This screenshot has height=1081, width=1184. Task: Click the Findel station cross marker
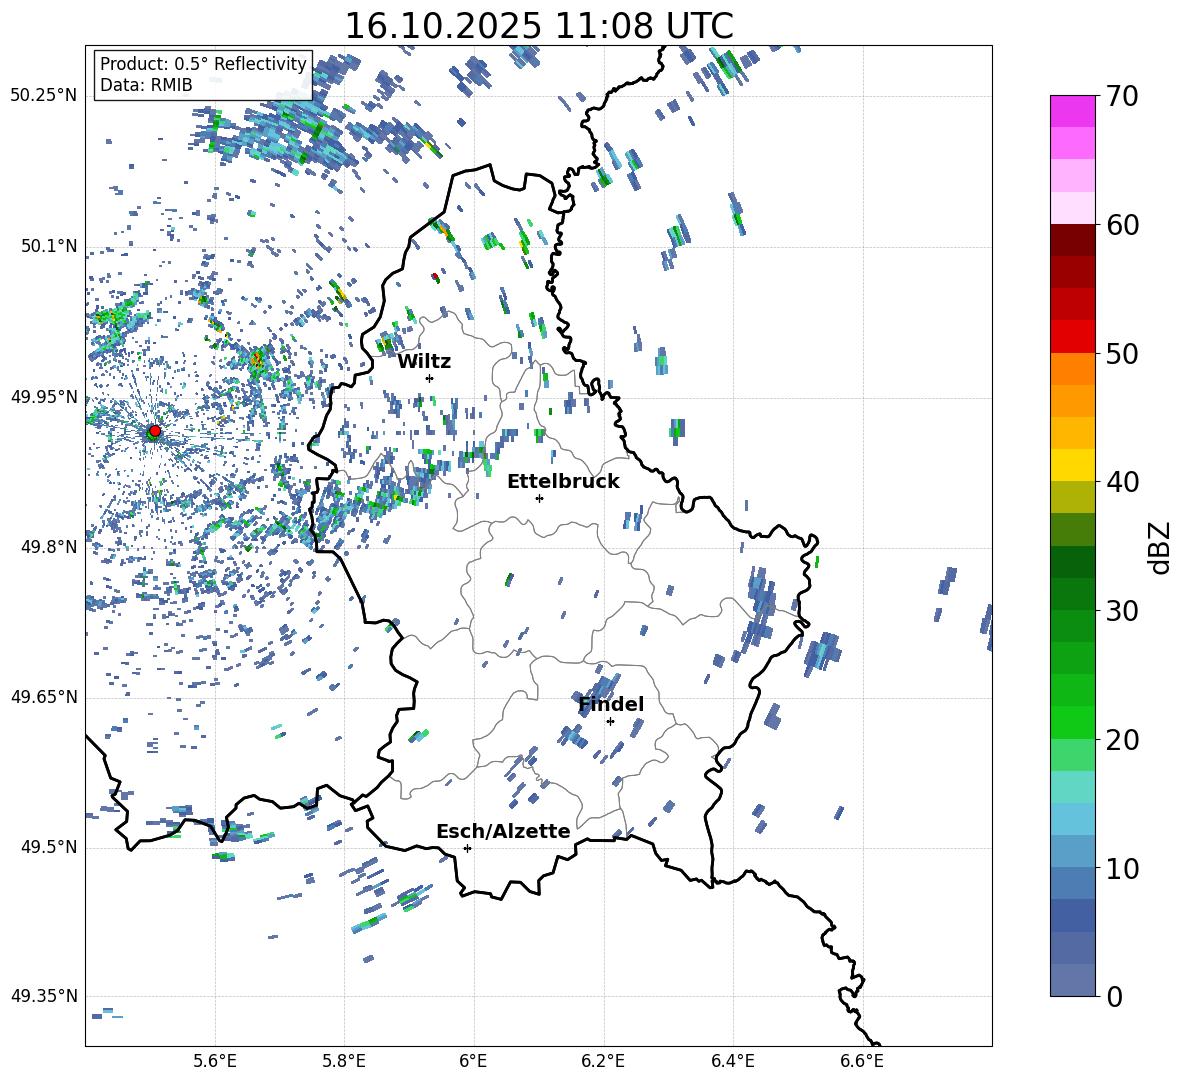click(x=610, y=721)
